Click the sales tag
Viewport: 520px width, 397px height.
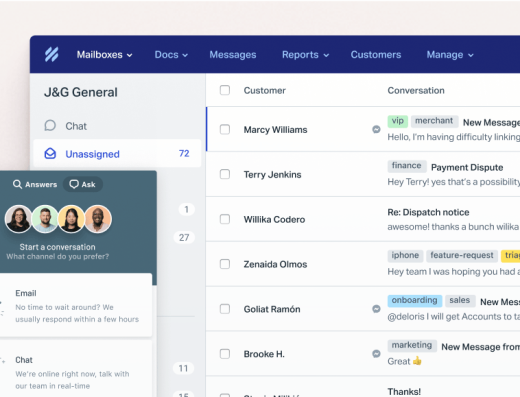(460, 301)
